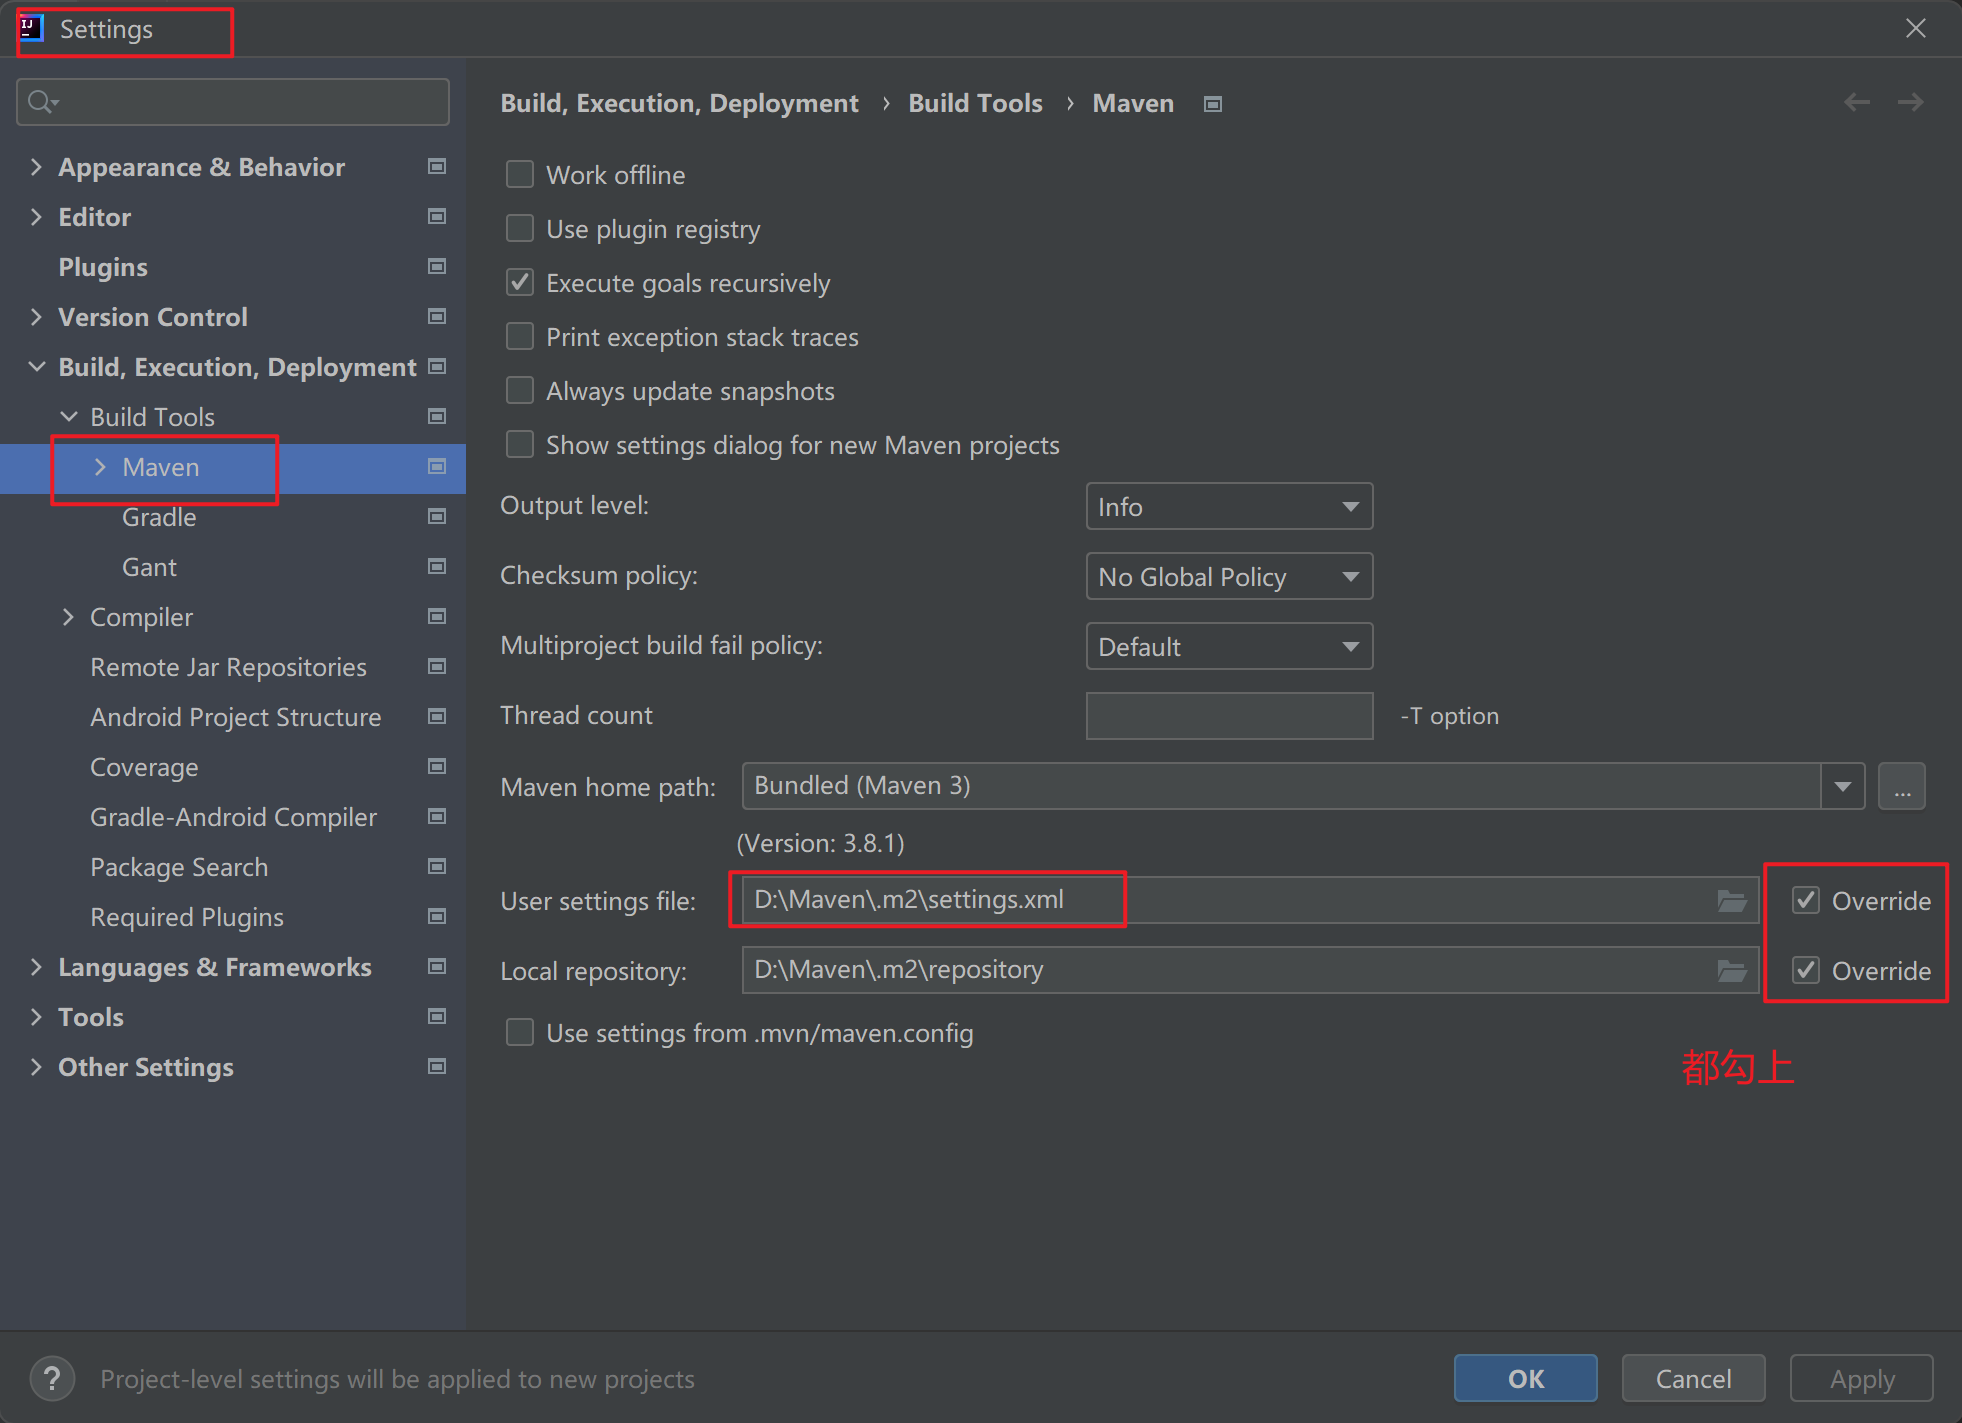This screenshot has height=1423, width=1962.
Task: Click the Thread count input field
Action: click(1228, 716)
